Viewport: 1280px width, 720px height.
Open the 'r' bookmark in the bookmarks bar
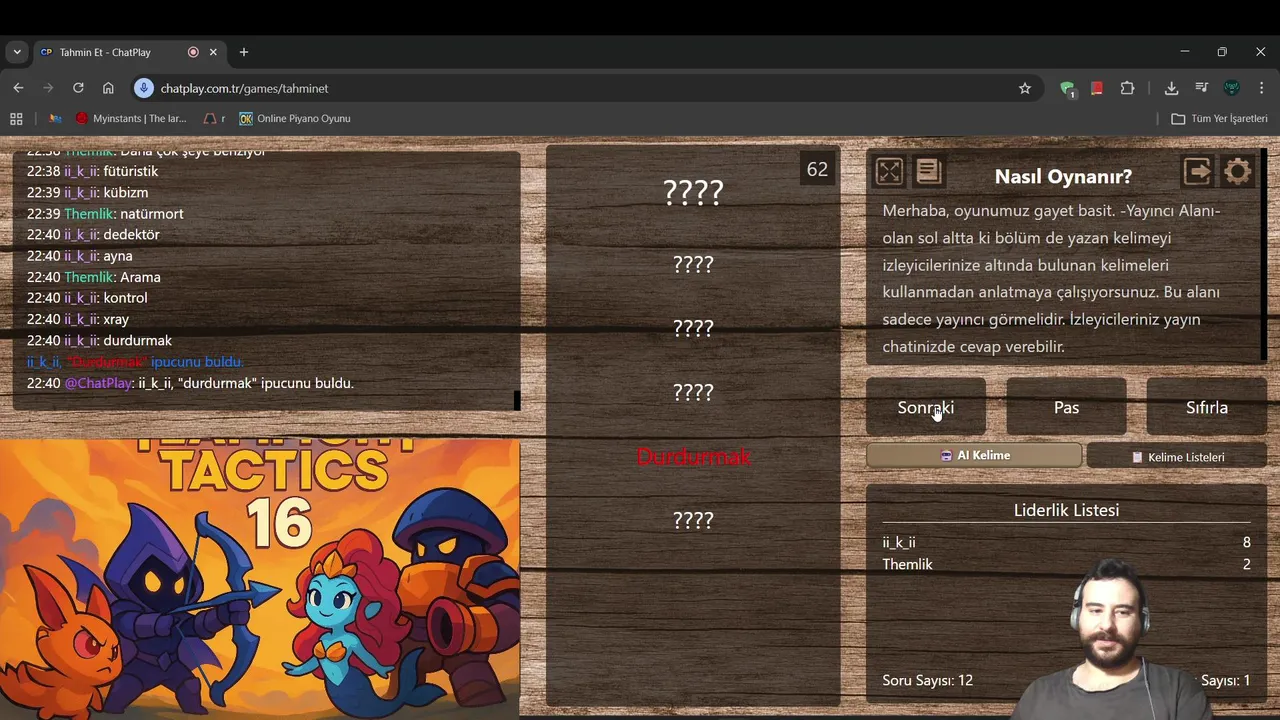coord(214,118)
